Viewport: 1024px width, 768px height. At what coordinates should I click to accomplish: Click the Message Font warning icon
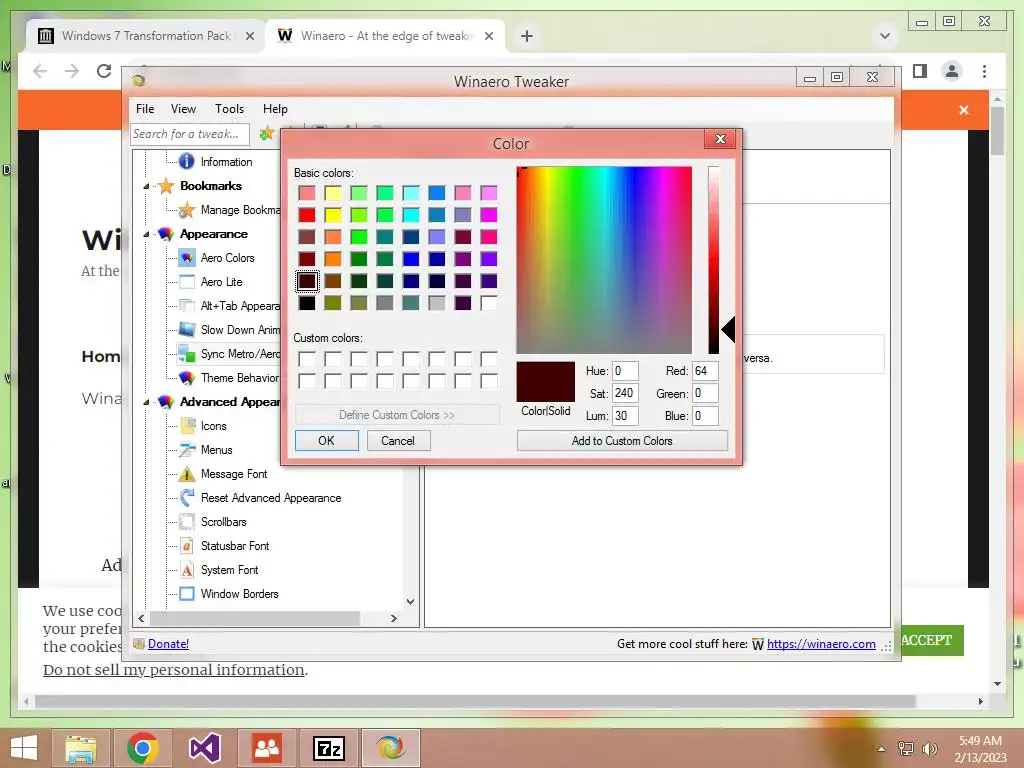187,473
